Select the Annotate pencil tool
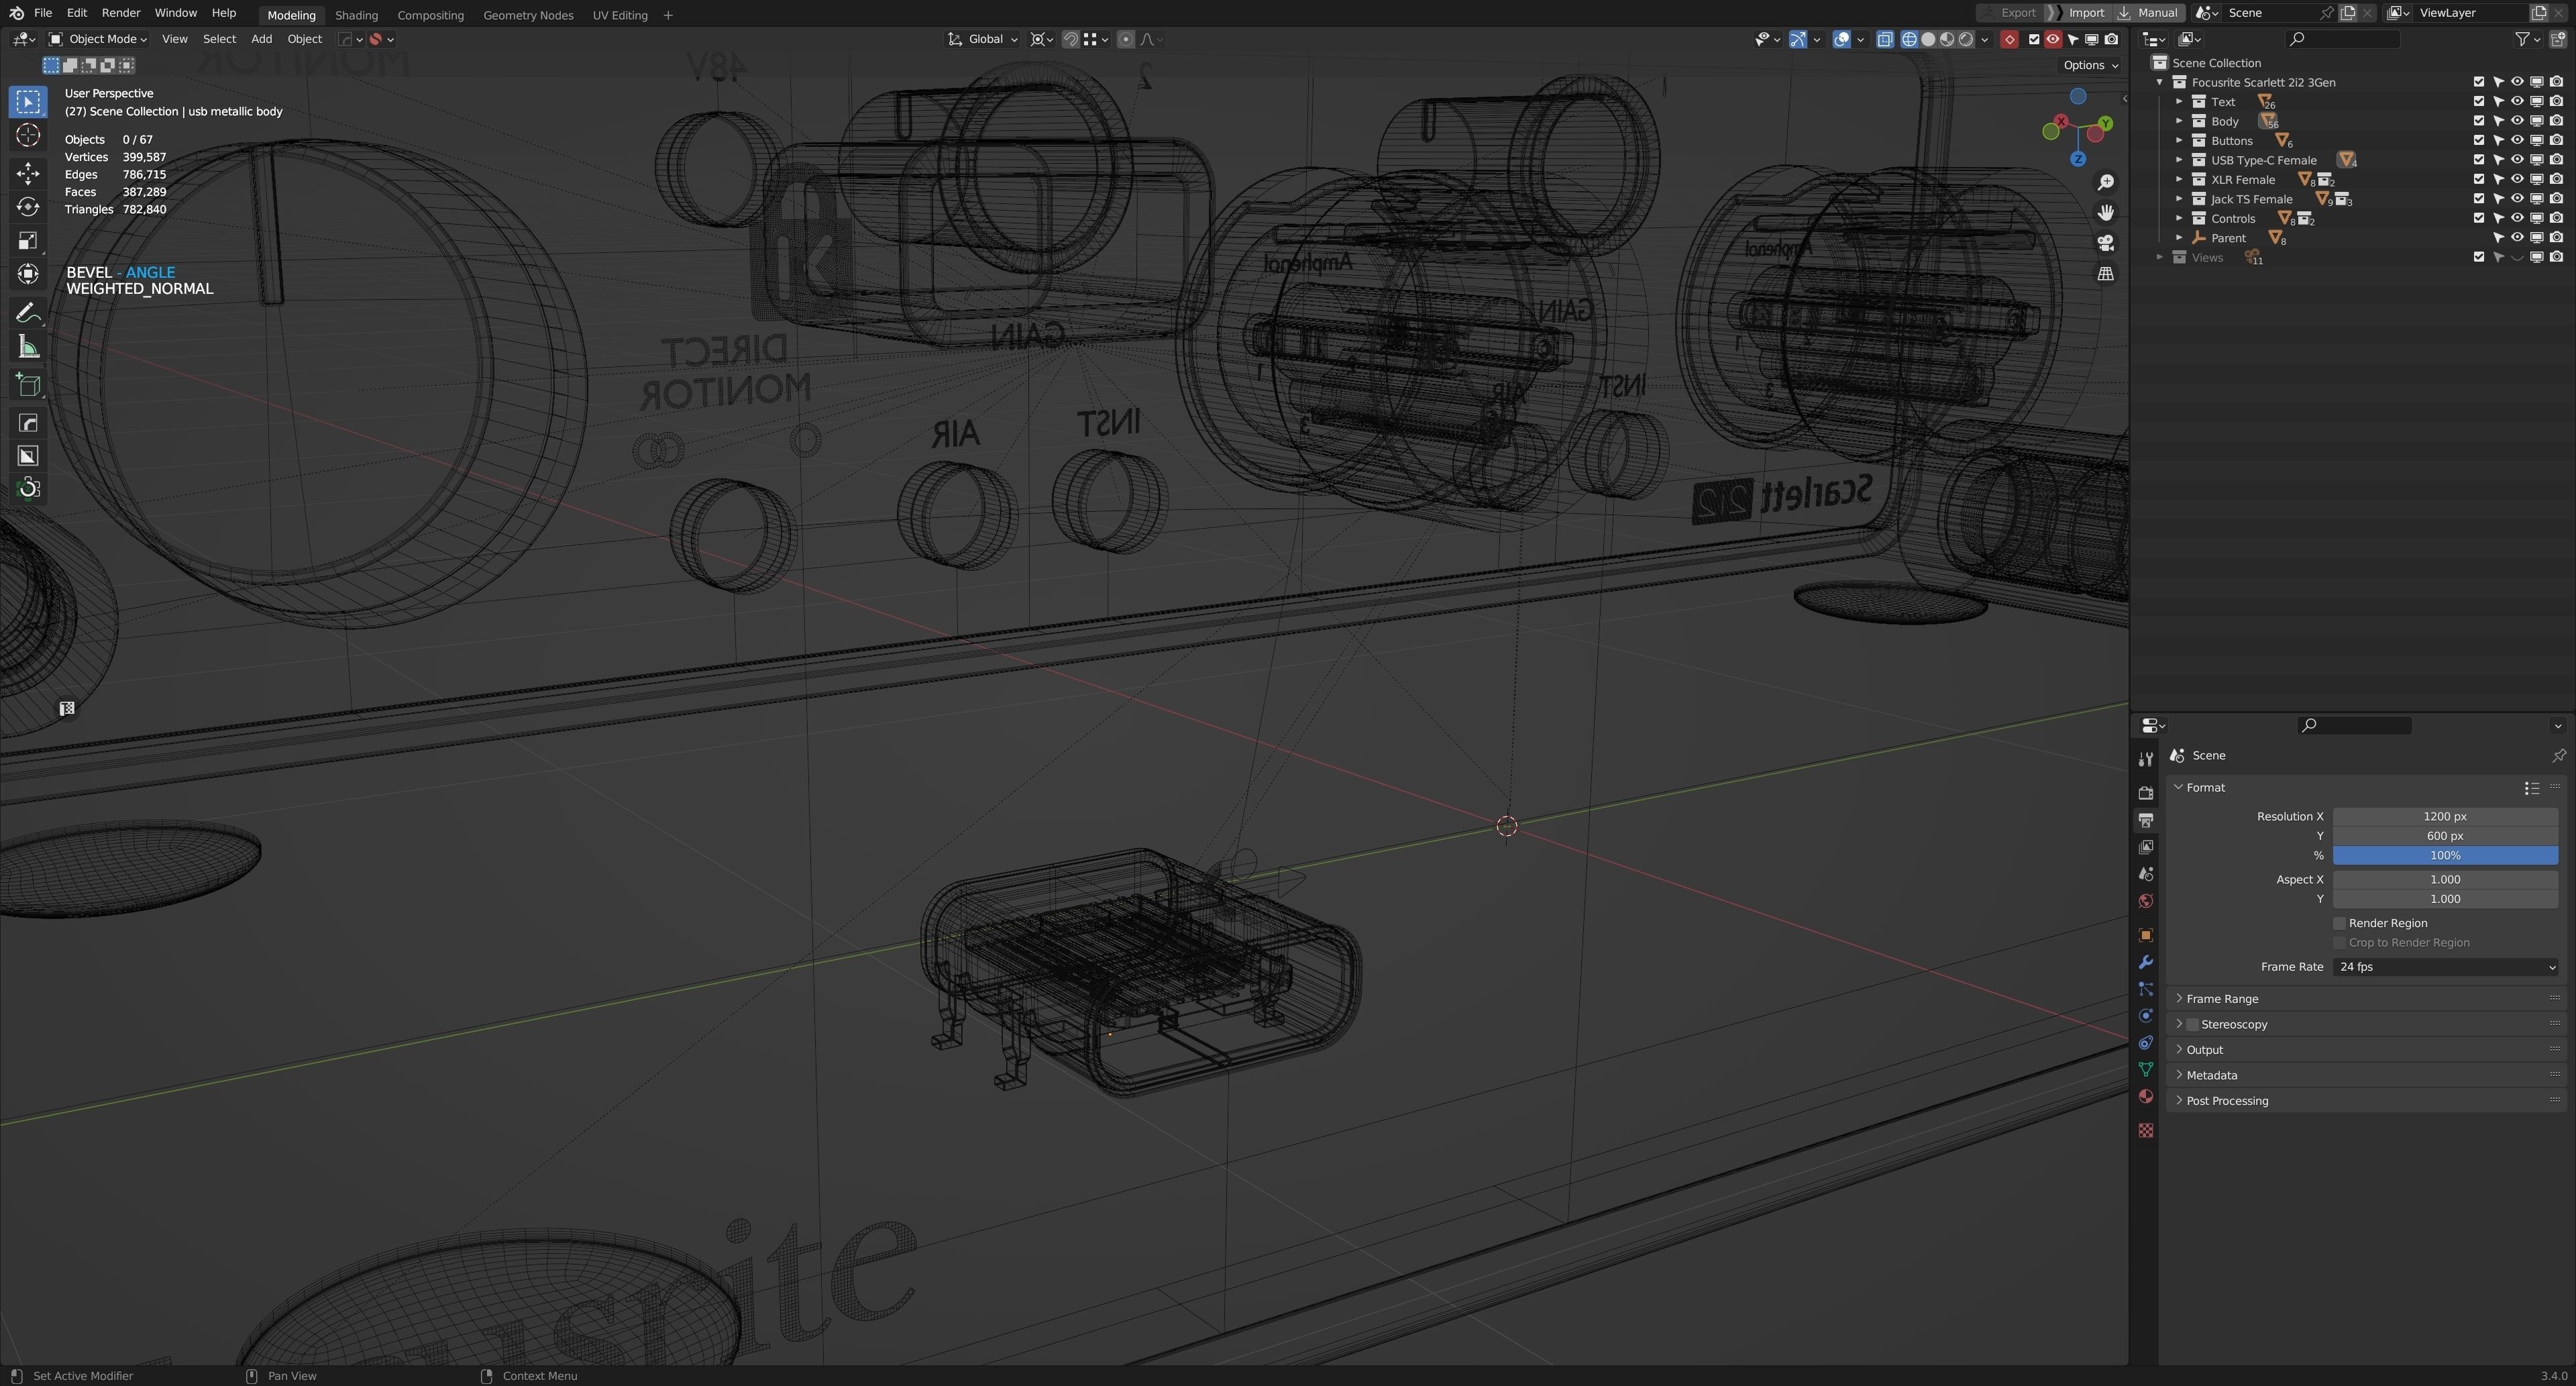The height and width of the screenshot is (1386, 2576). coord(28,313)
